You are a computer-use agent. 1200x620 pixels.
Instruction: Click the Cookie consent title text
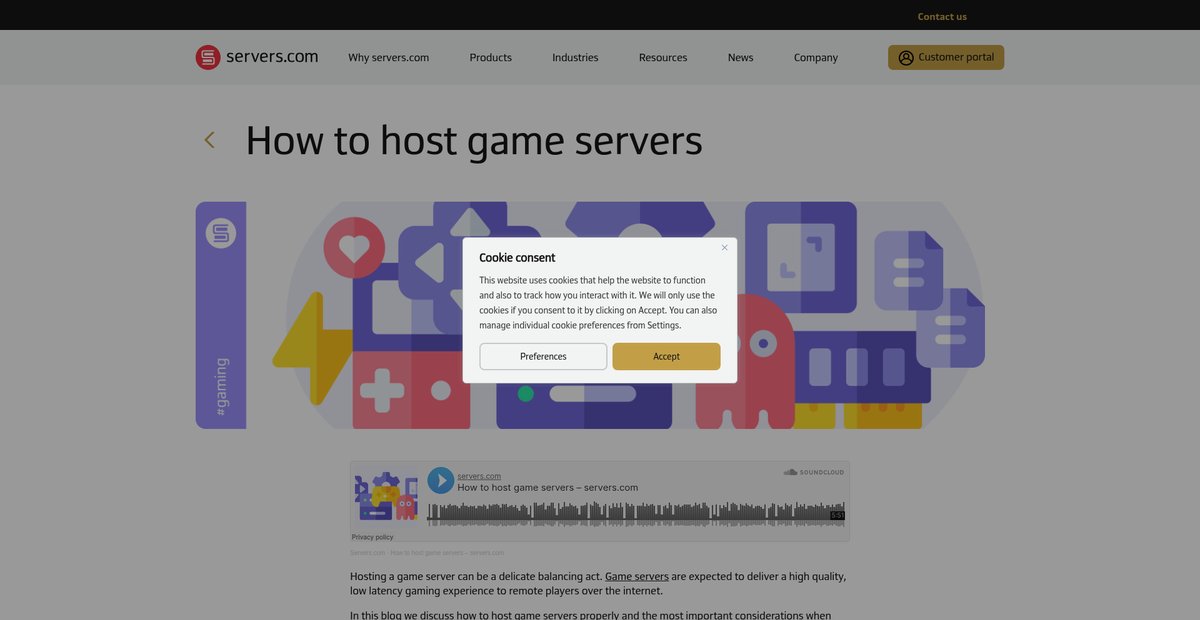[517, 258]
